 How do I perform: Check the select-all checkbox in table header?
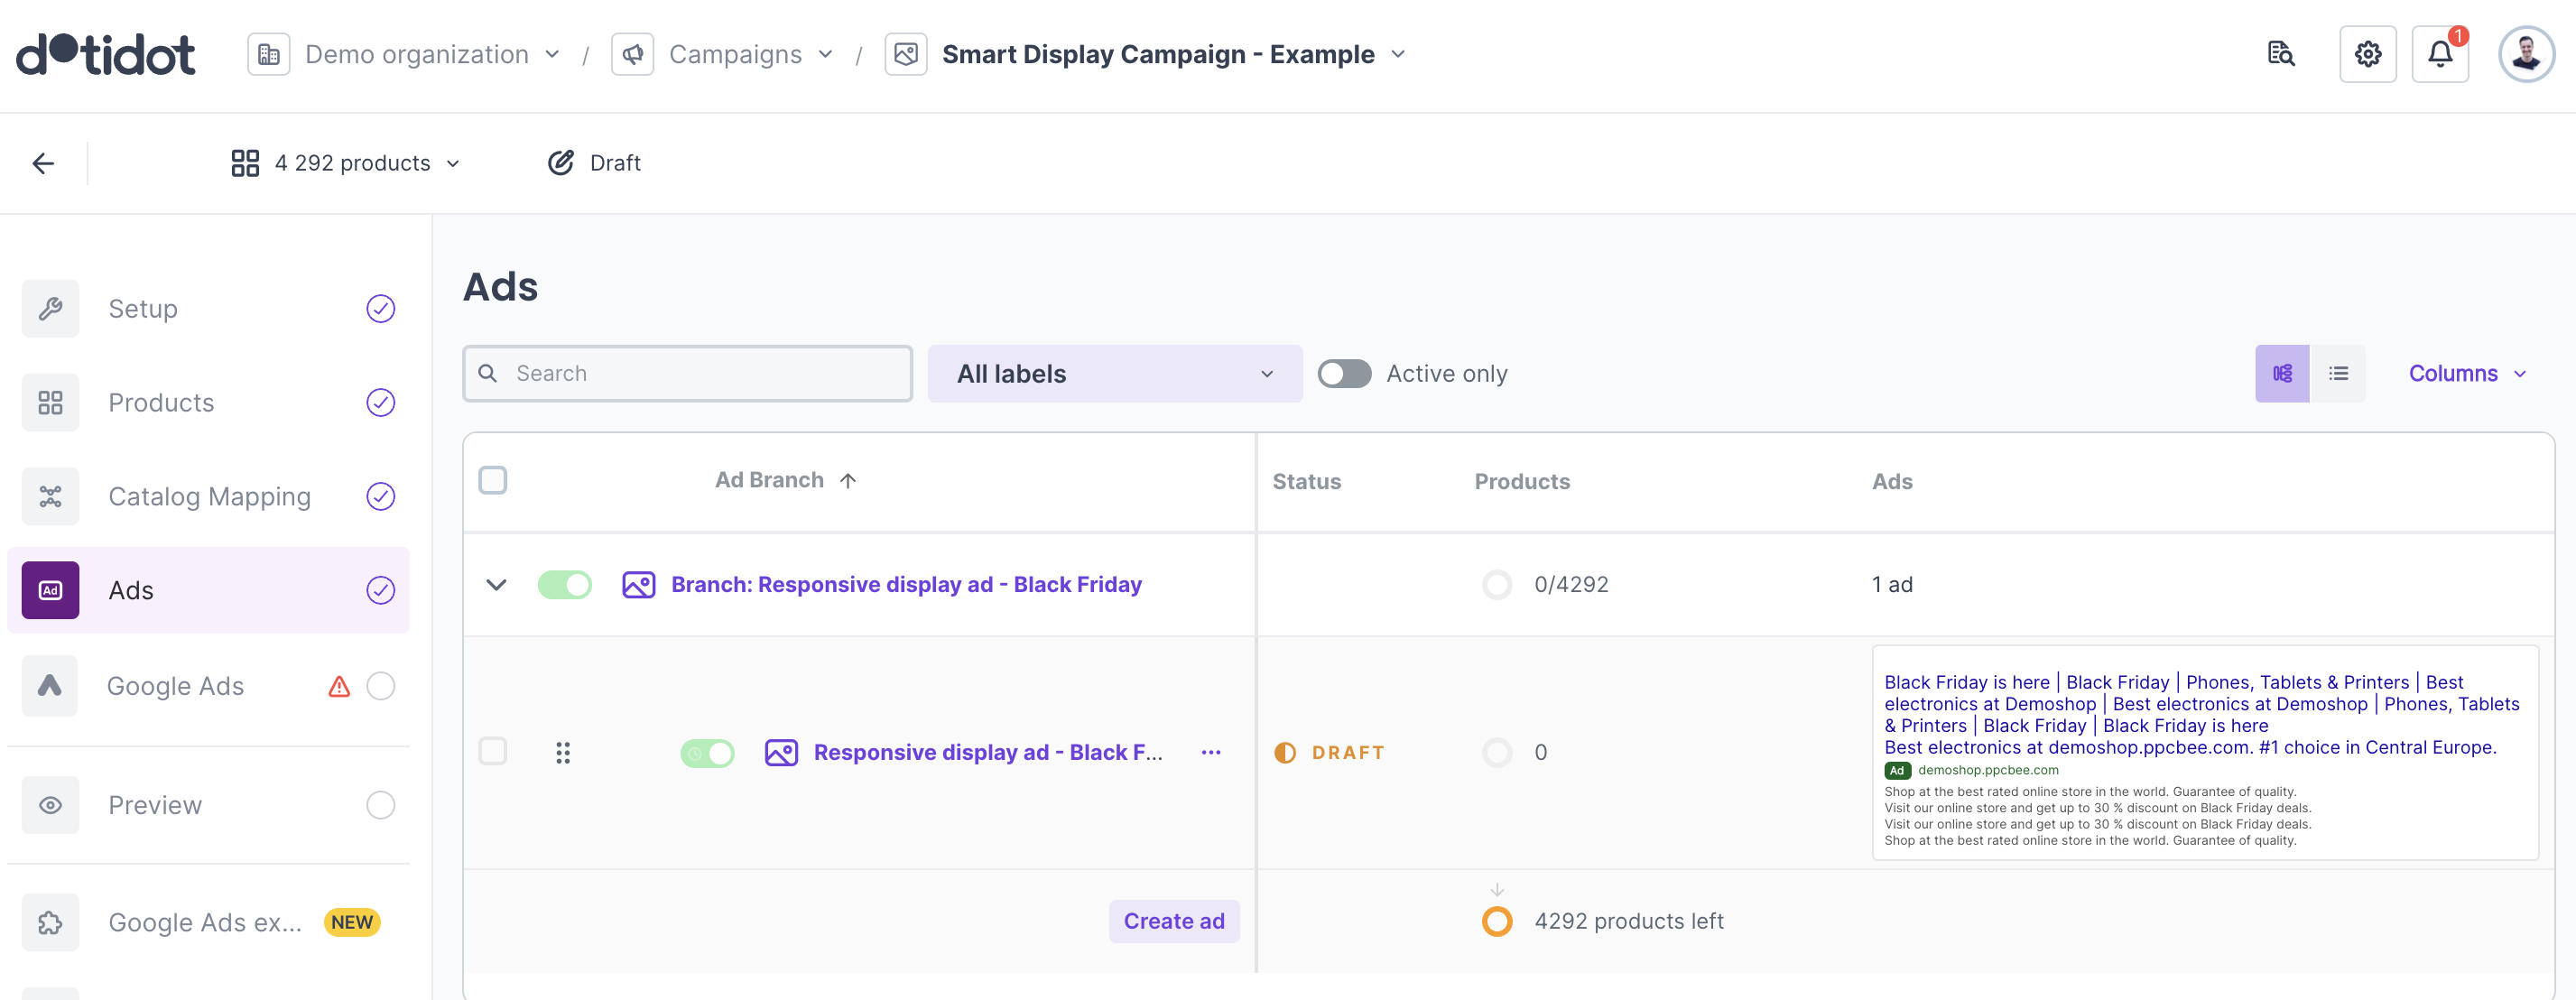click(493, 480)
